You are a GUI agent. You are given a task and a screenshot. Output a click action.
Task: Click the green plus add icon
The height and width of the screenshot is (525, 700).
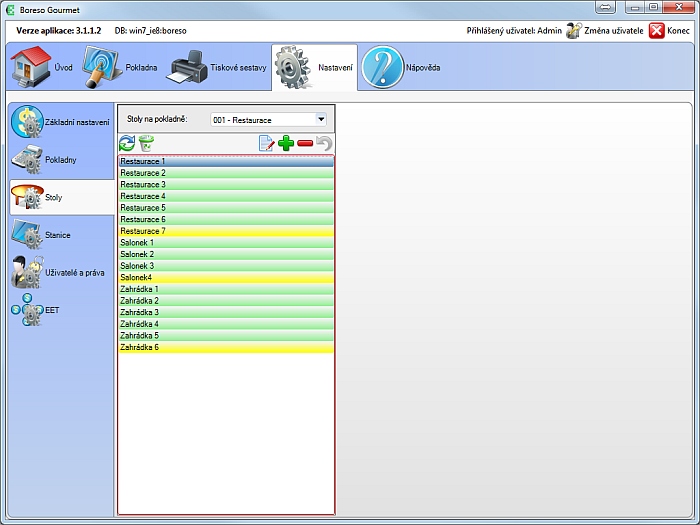286,144
